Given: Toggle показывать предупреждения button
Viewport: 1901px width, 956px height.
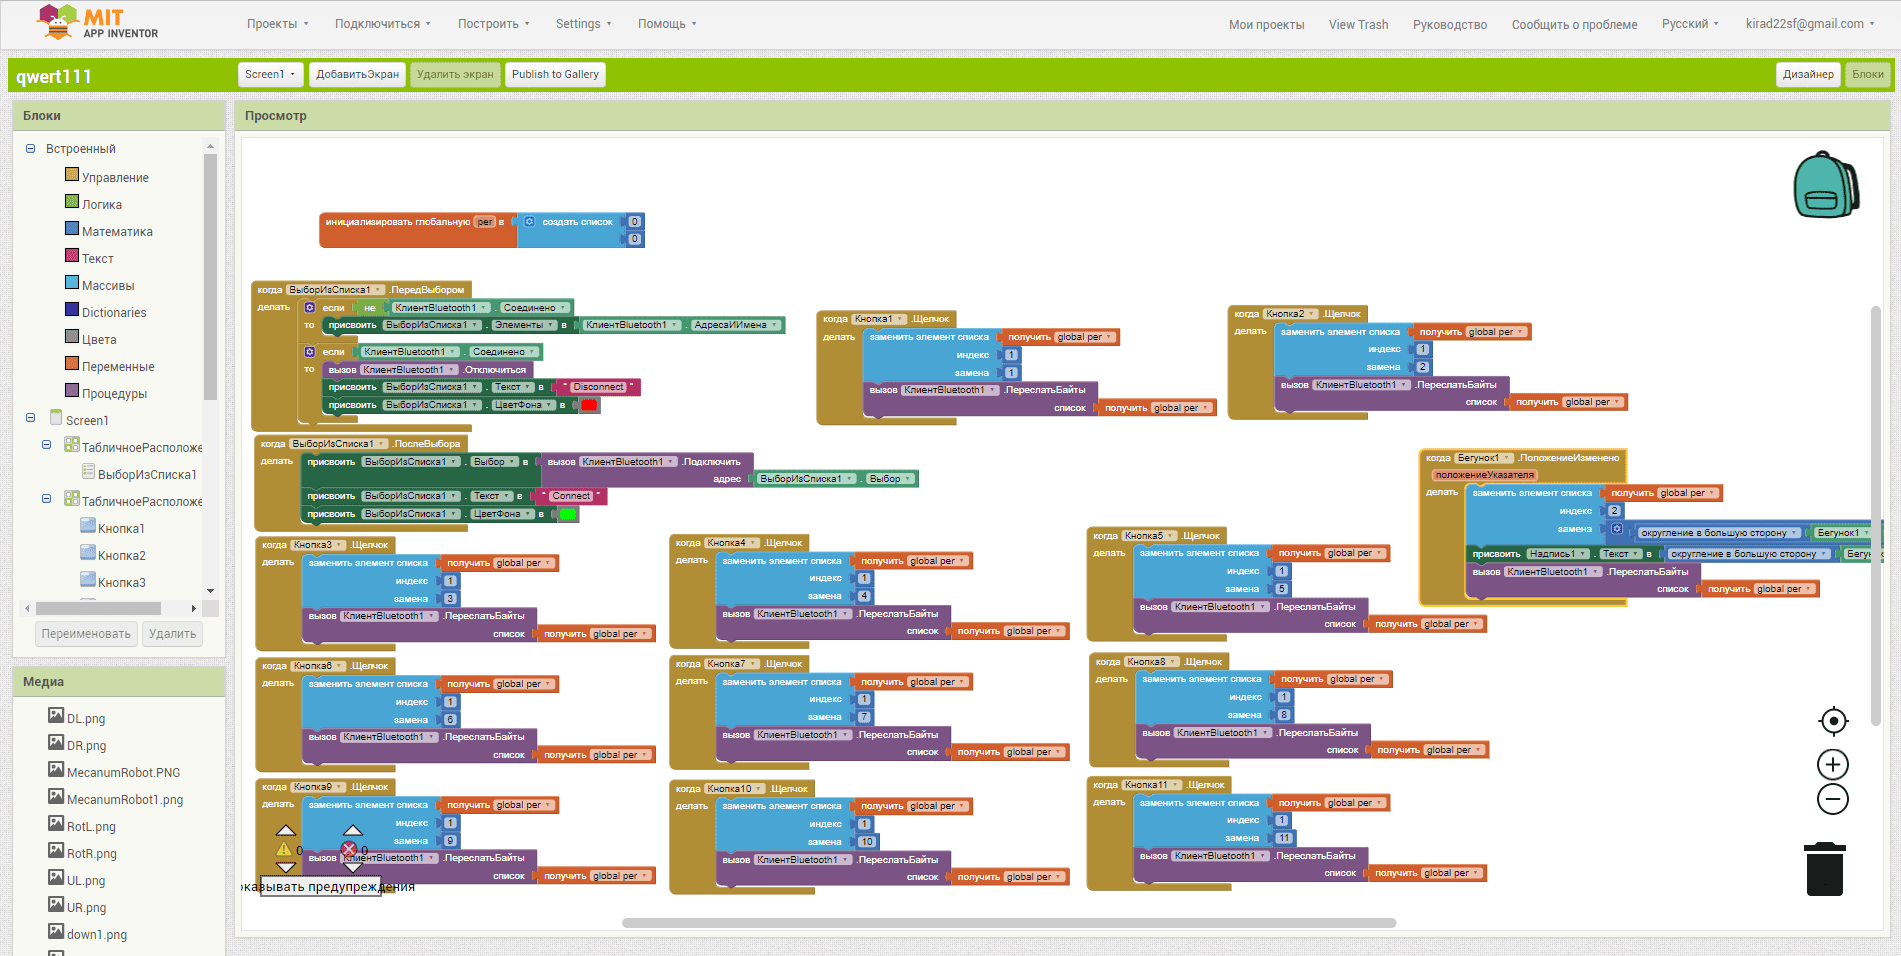Looking at the screenshot, I should [320, 887].
